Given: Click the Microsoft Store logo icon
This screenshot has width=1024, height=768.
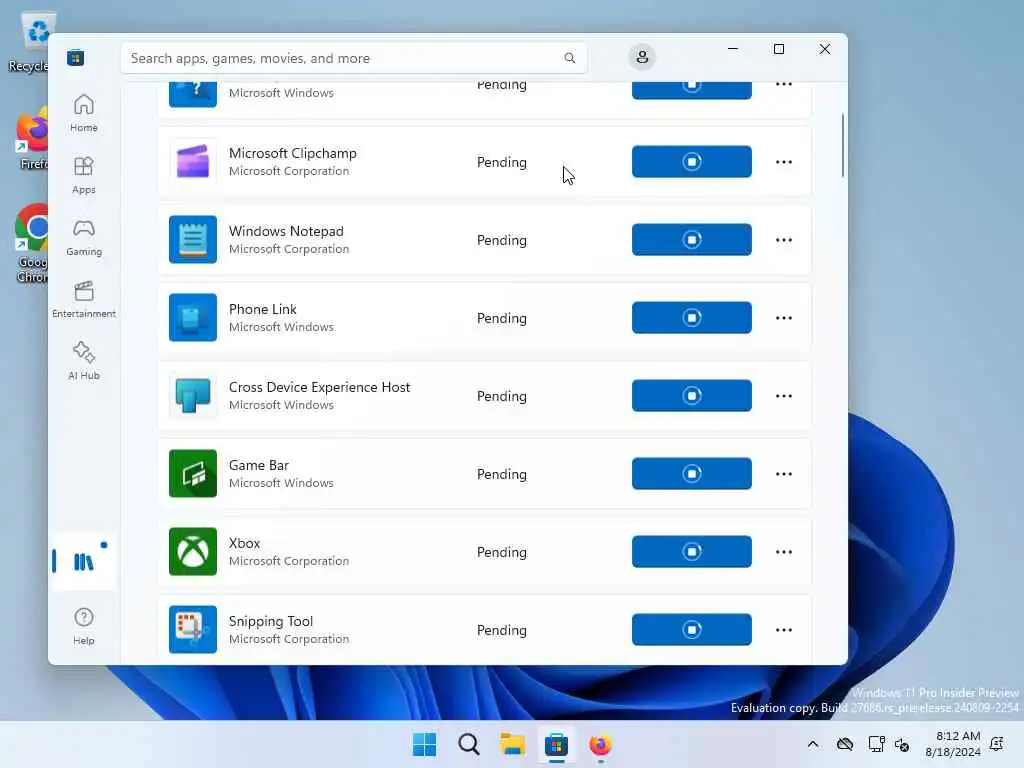Looking at the screenshot, I should [76, 57].
